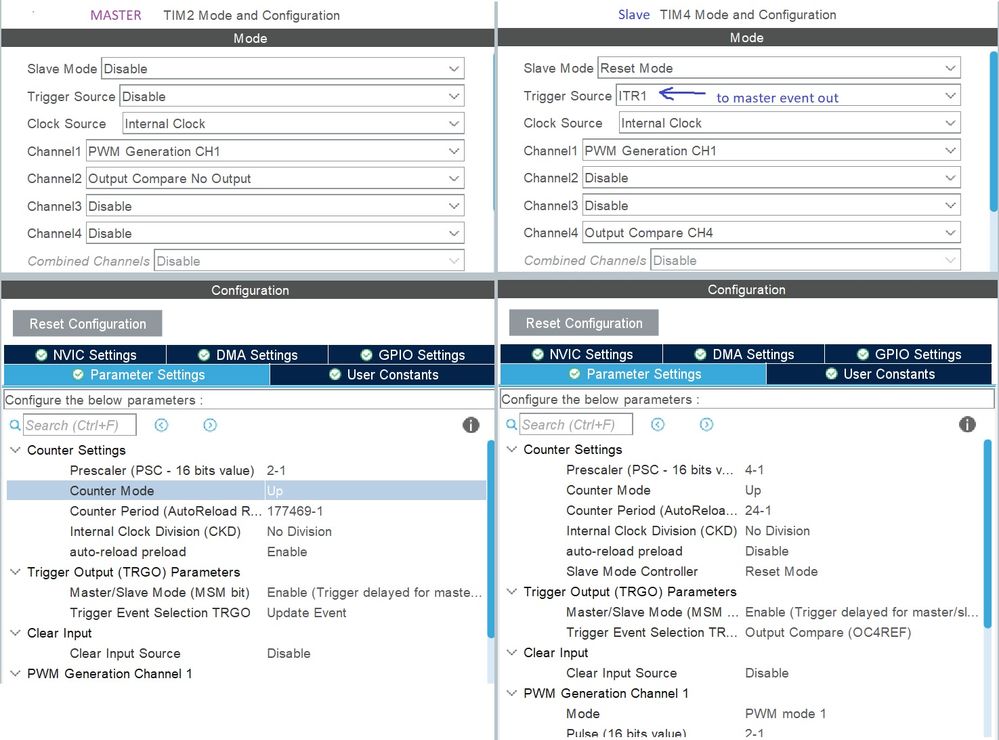
Task: Click the next search result arrow in TIM2 panel
Action: 210,424
